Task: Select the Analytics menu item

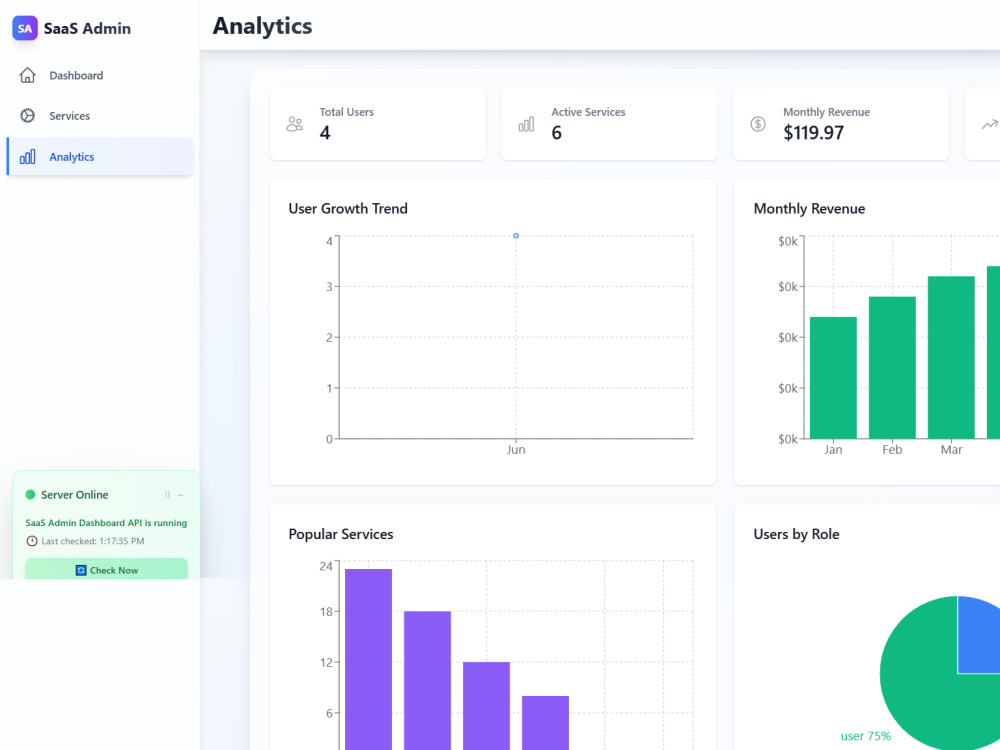Action: (x=99, y=156)
